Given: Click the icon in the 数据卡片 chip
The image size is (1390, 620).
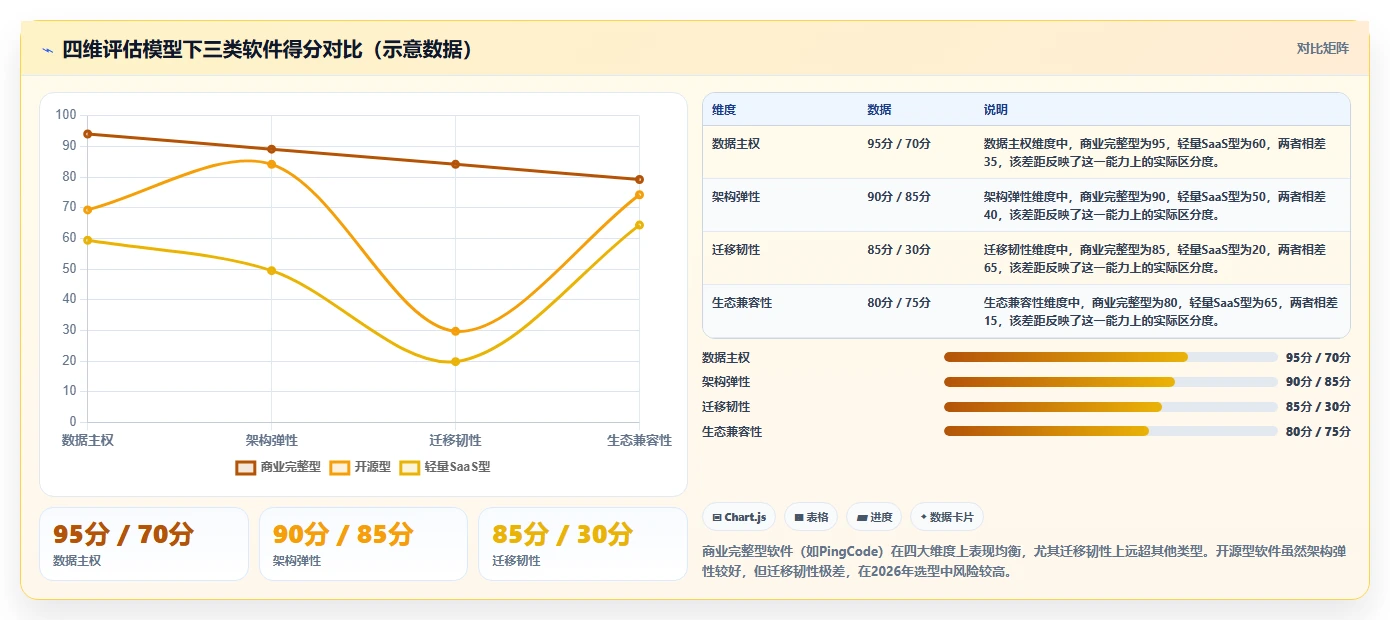Looking at the screenshot, I should click(923, 517).
